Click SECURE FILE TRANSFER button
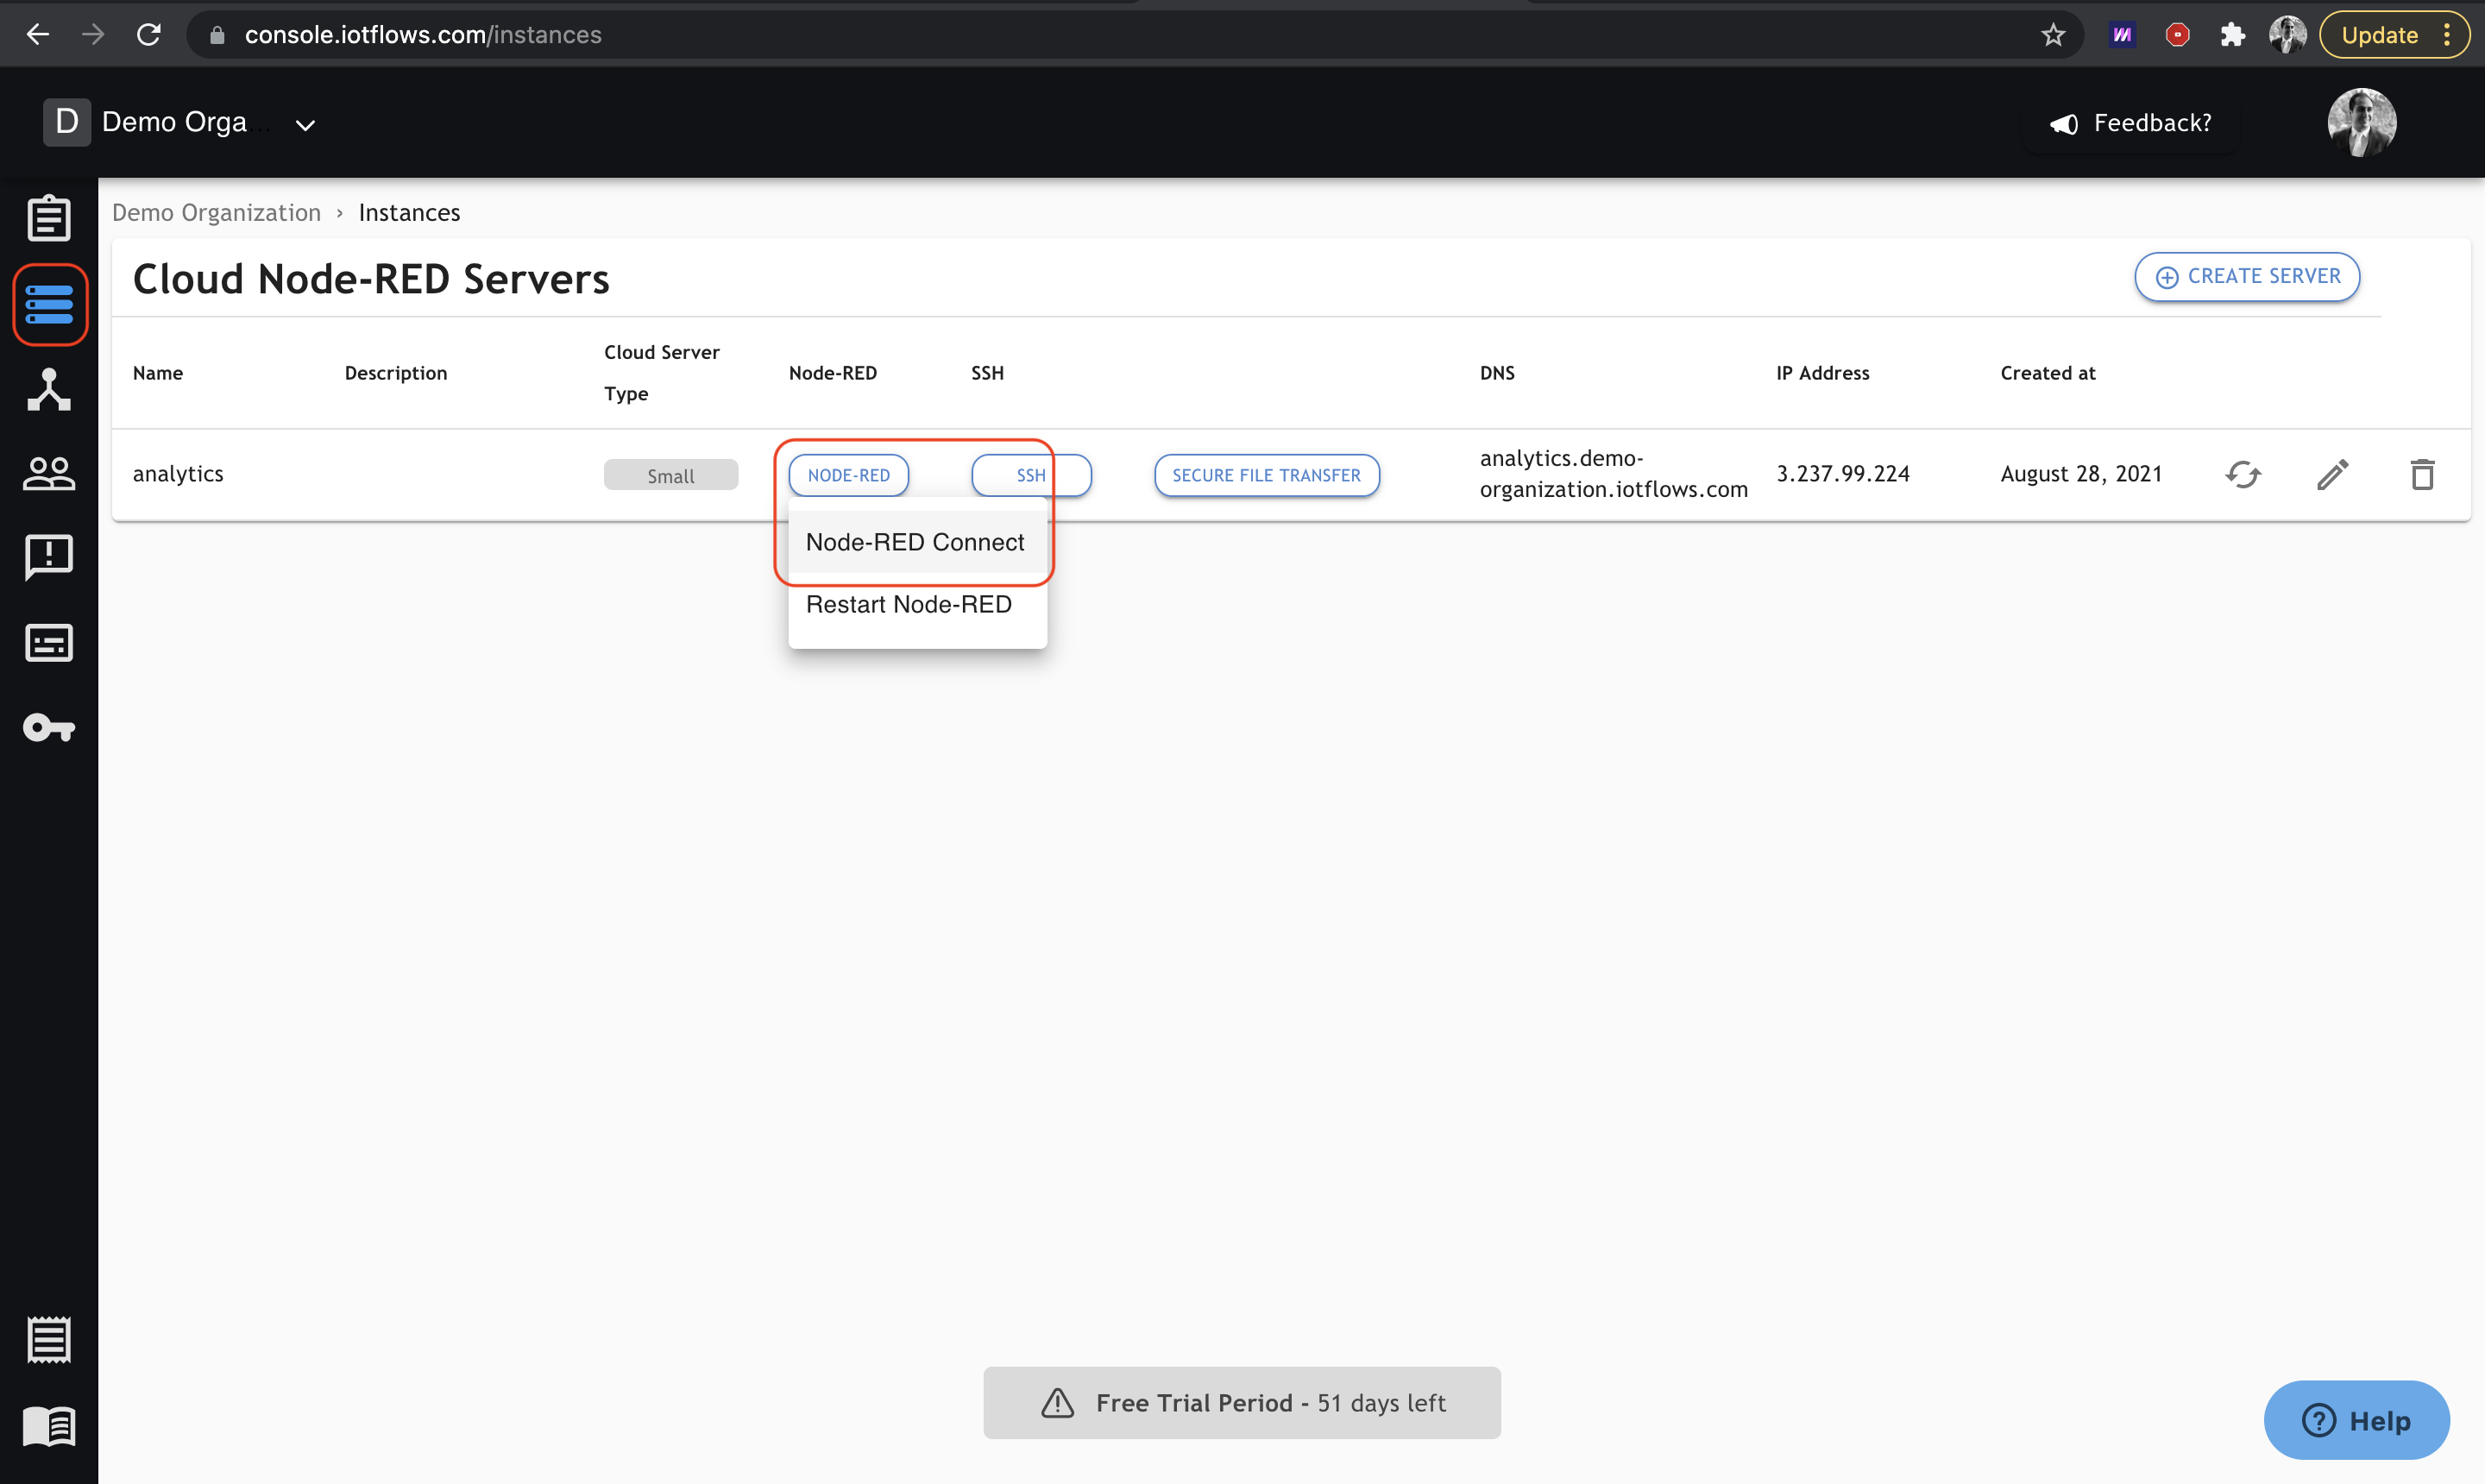 (x=1266, y=475)
